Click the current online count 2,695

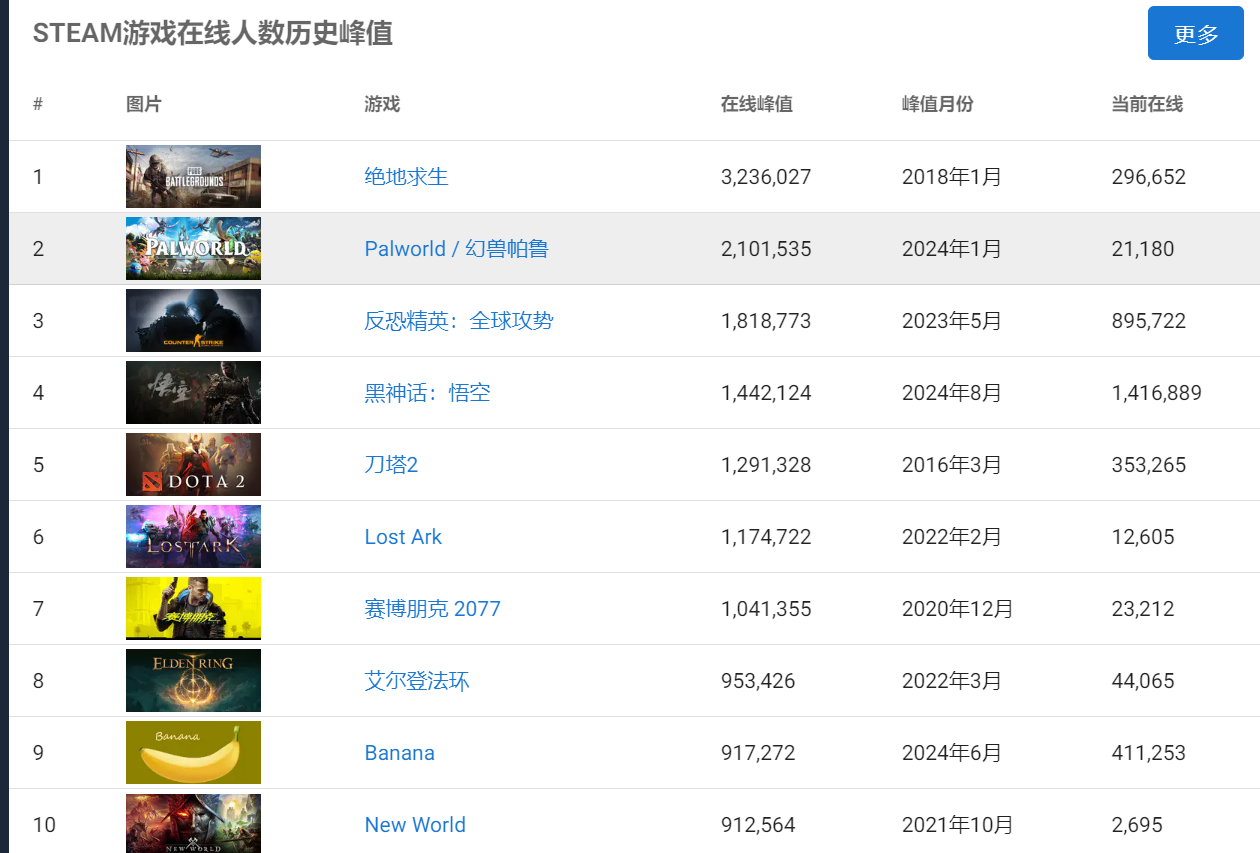pyautogui.click(x=1137, y=825)
